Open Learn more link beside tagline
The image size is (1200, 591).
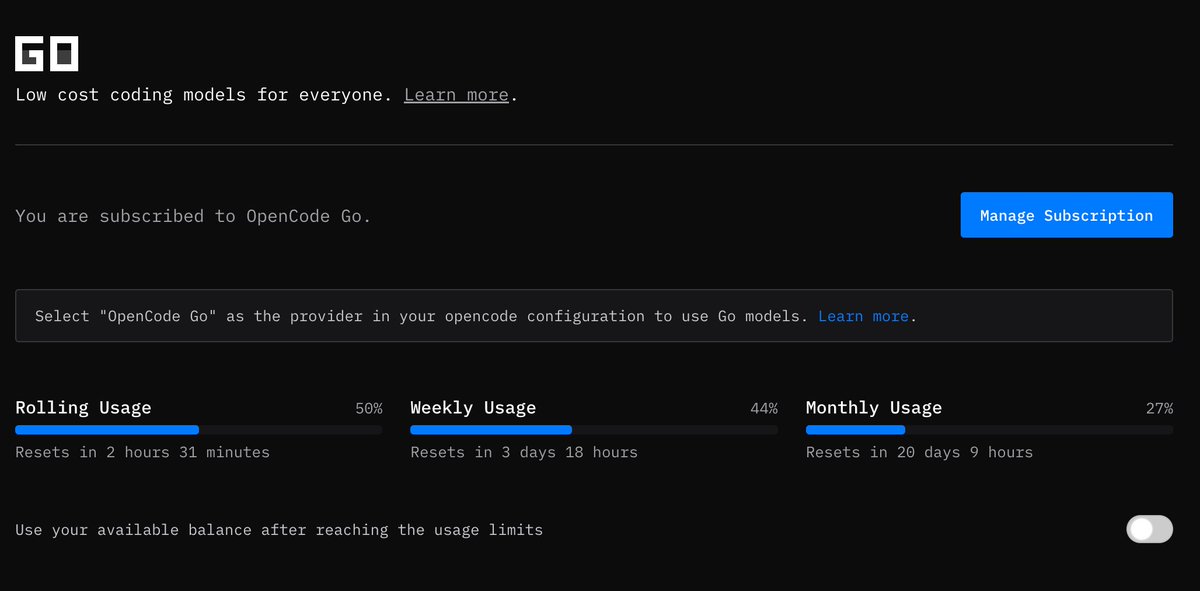[456, 95]
